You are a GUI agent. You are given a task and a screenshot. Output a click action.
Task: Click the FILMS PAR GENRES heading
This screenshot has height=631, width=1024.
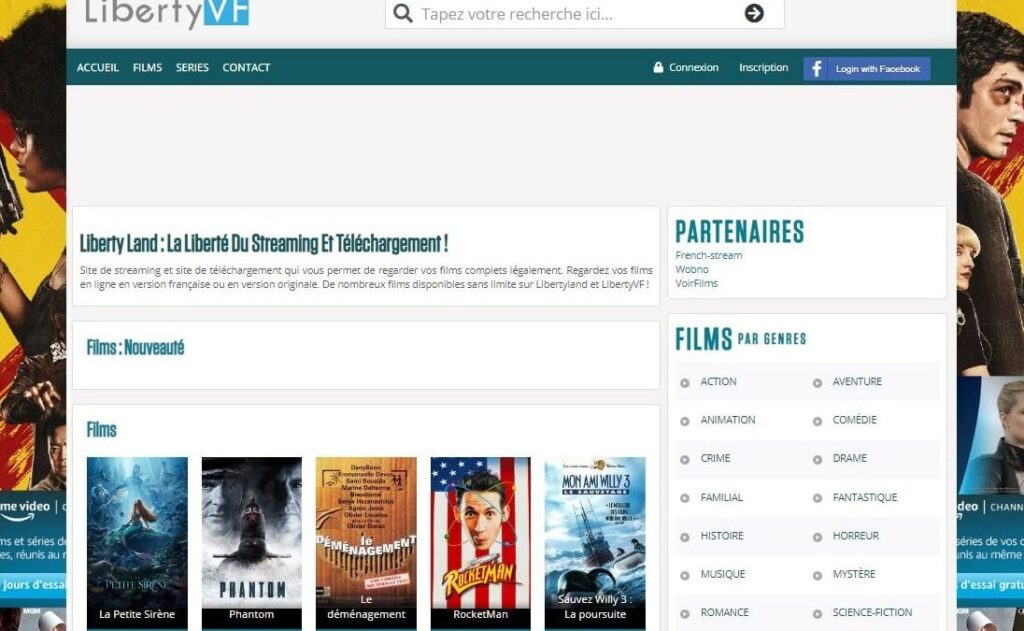[x=741, y=339]
